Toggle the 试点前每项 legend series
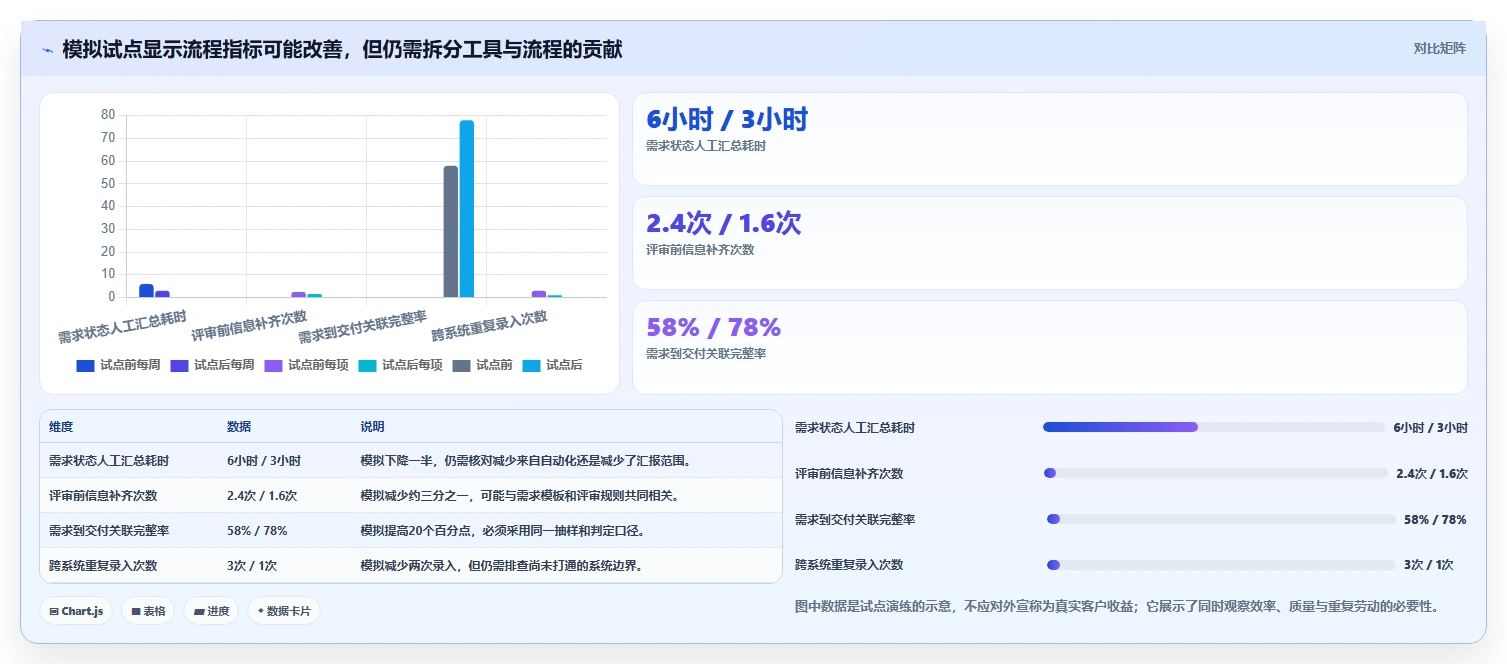Viewport: 1507px width, 664px height. [306, 365]
